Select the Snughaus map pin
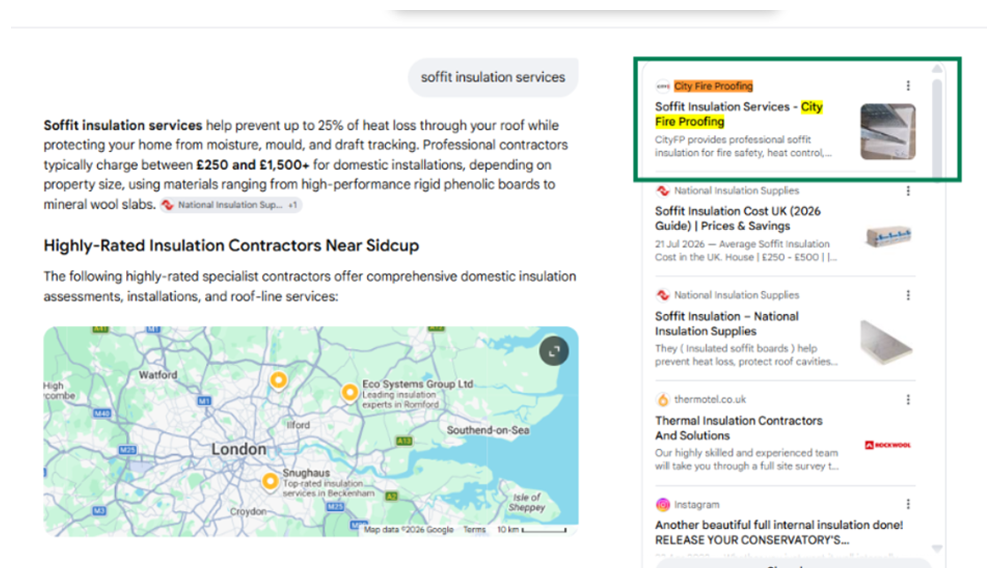 tap(270, 481)
